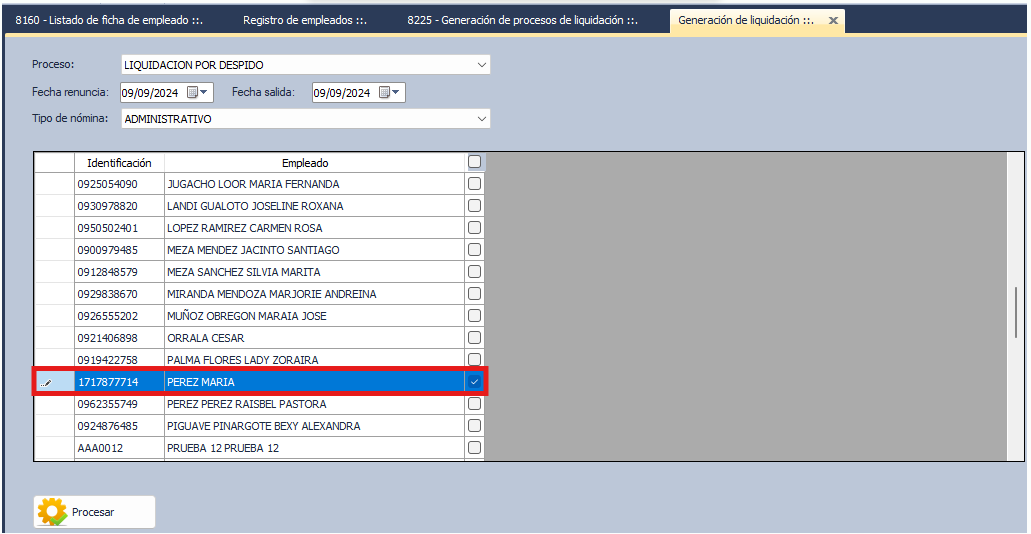1031x534 pixels.
Task: Check the box for JUGACHO LOOR MARIA FERNANDA
Action: pyautogui.click(x=474, y=184)
